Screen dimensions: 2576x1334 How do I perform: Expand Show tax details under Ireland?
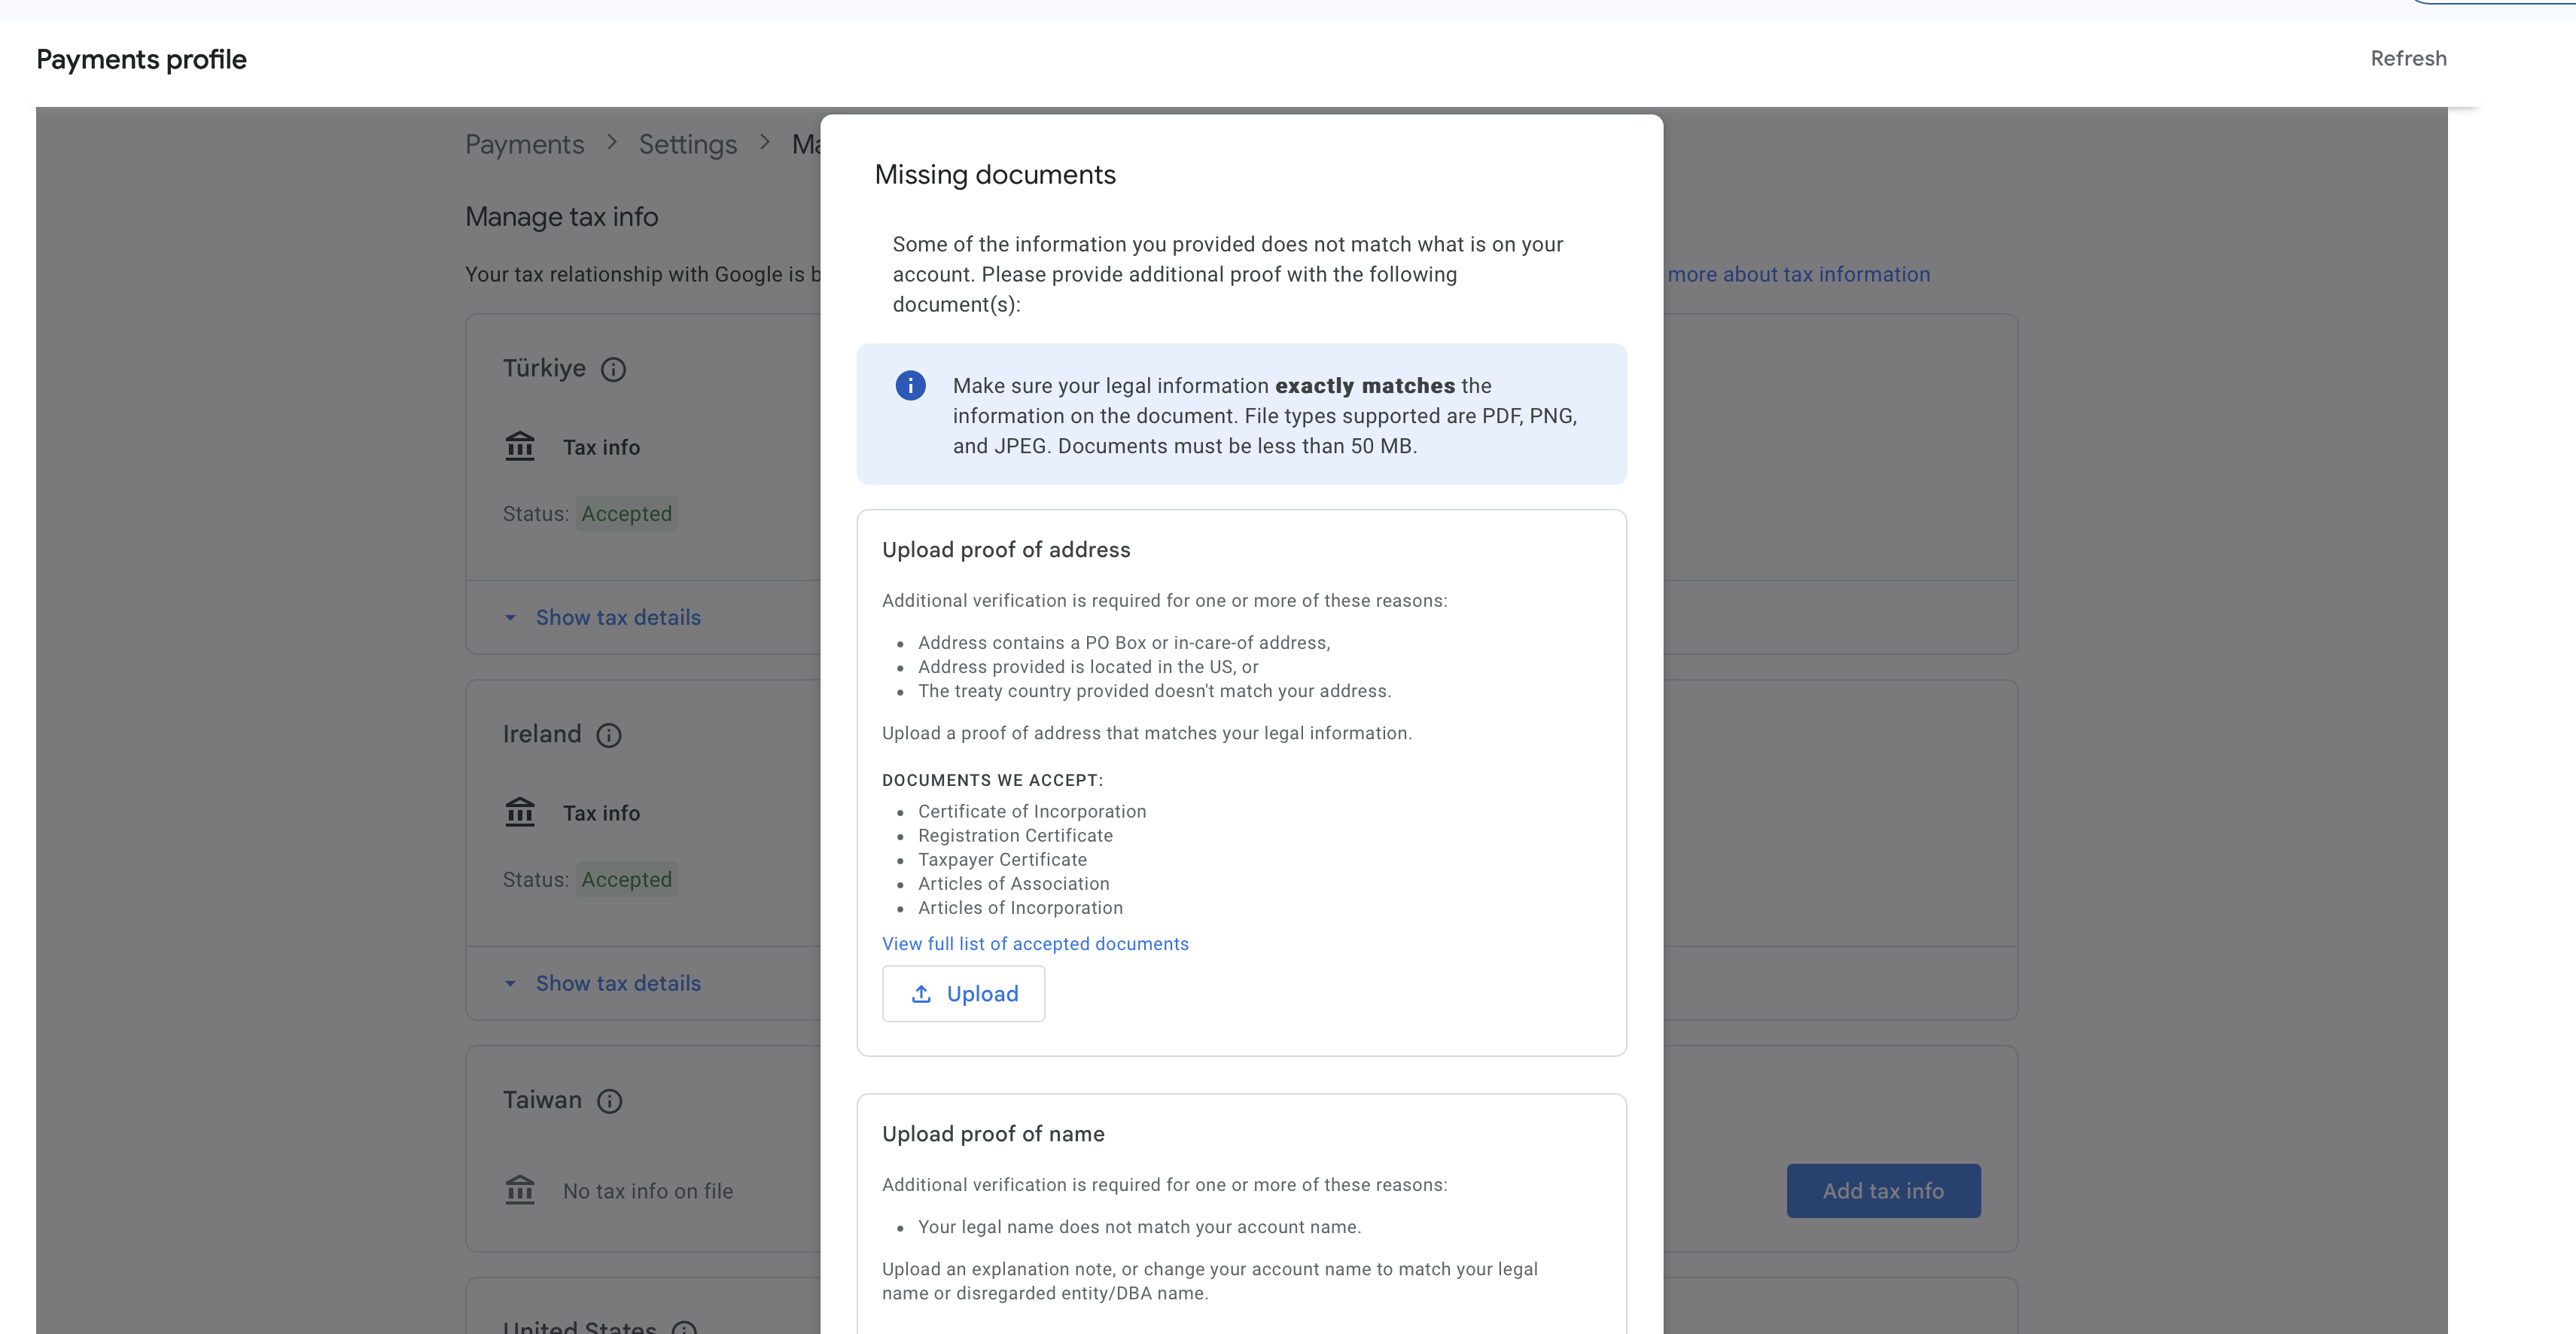click(618, 984)
